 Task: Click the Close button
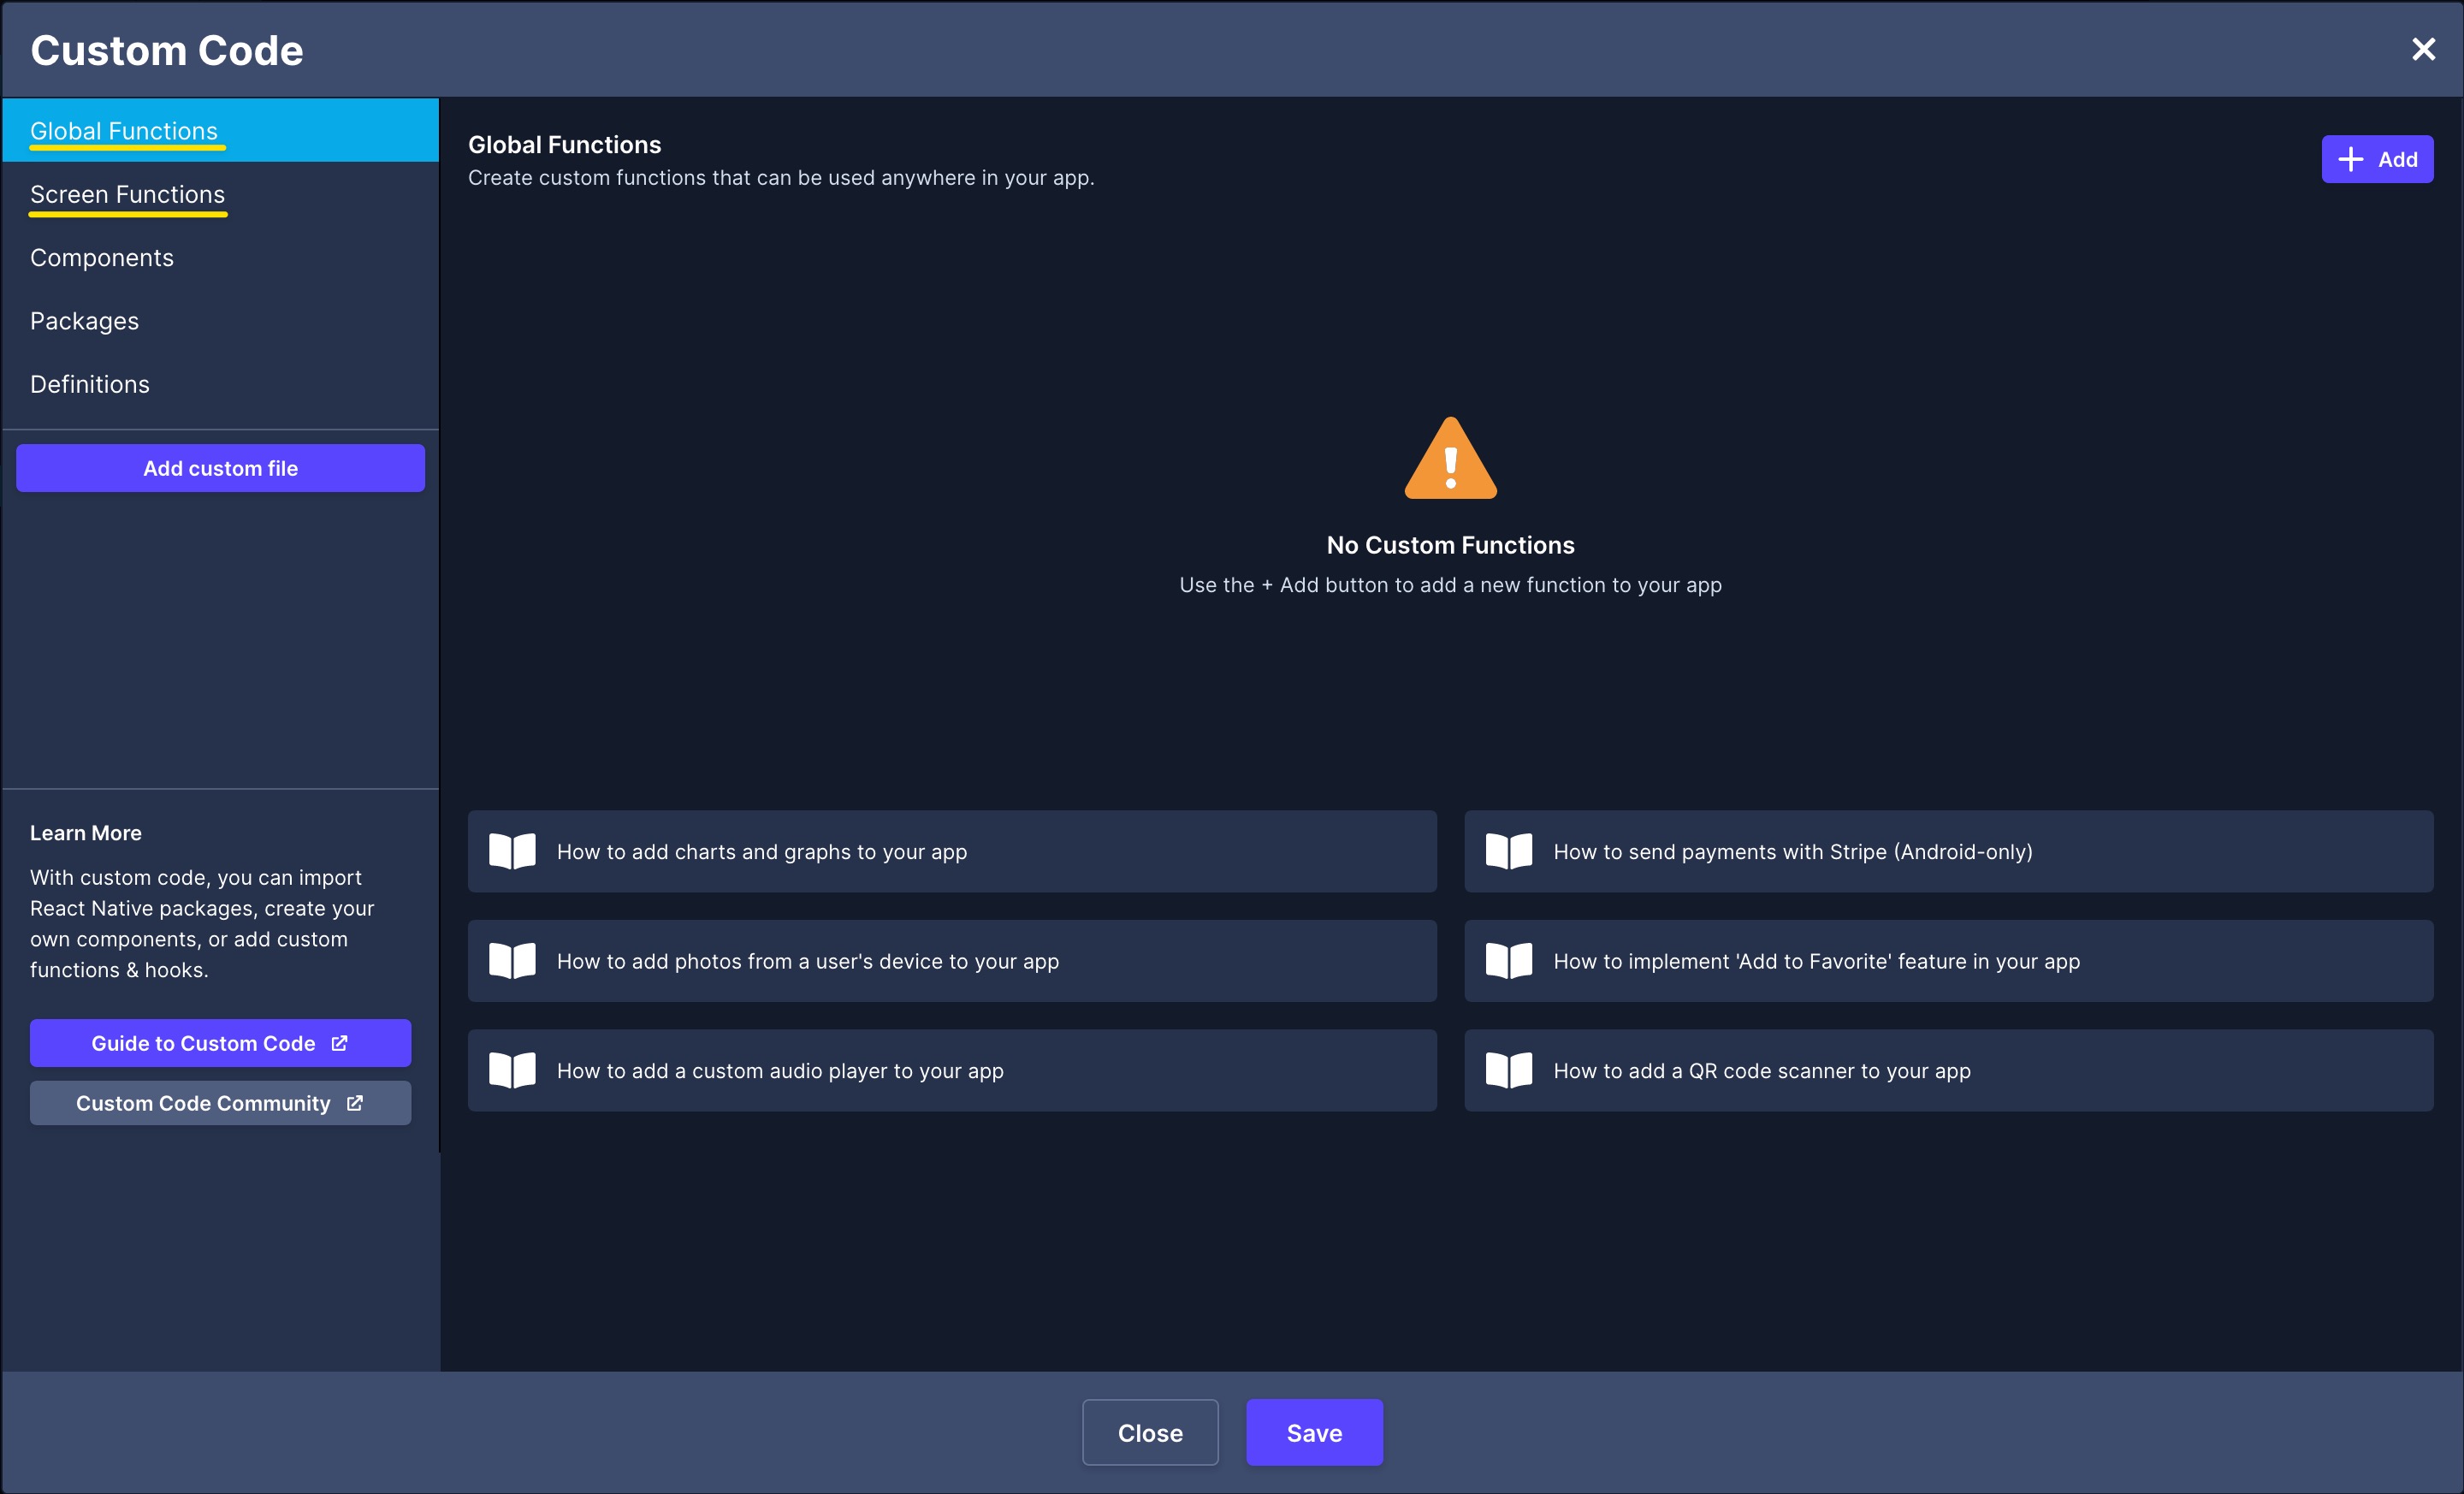[x=1150, y=1432]
